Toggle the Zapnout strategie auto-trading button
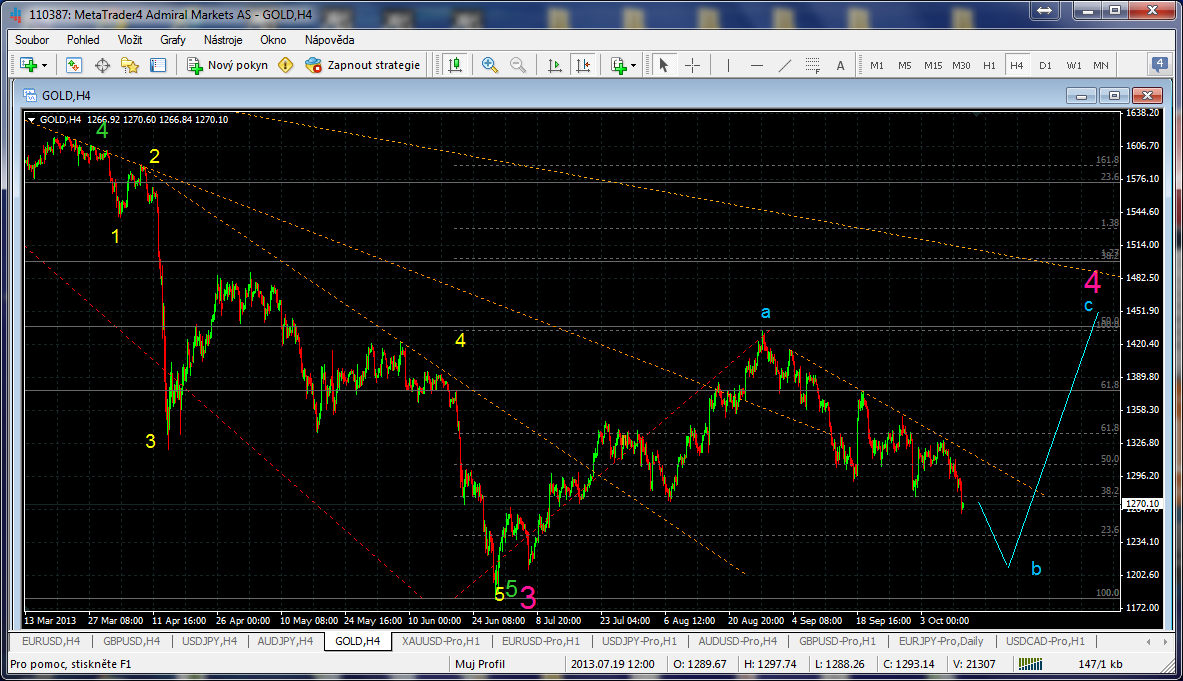 363,66
